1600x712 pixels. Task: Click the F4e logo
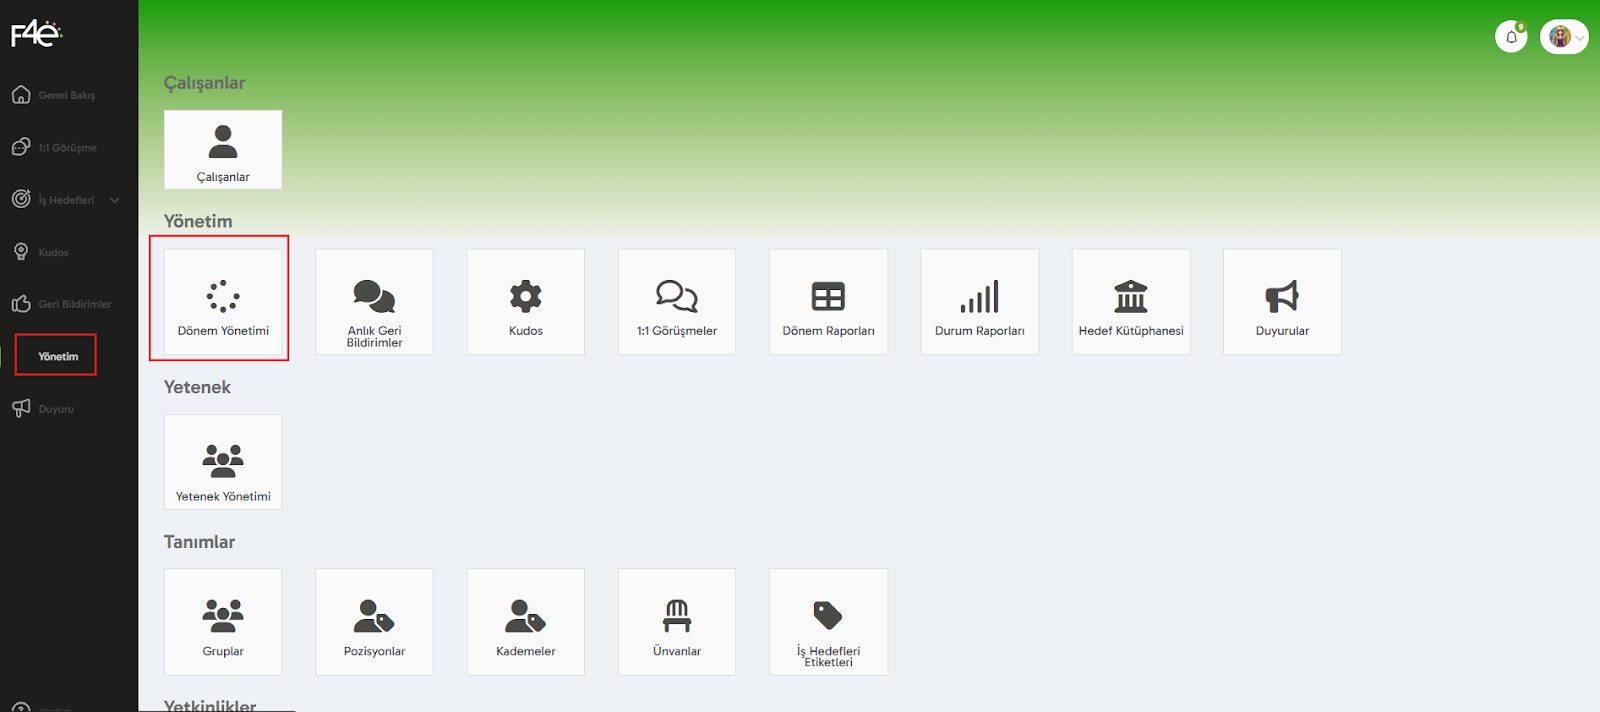(x=36, y=34)
